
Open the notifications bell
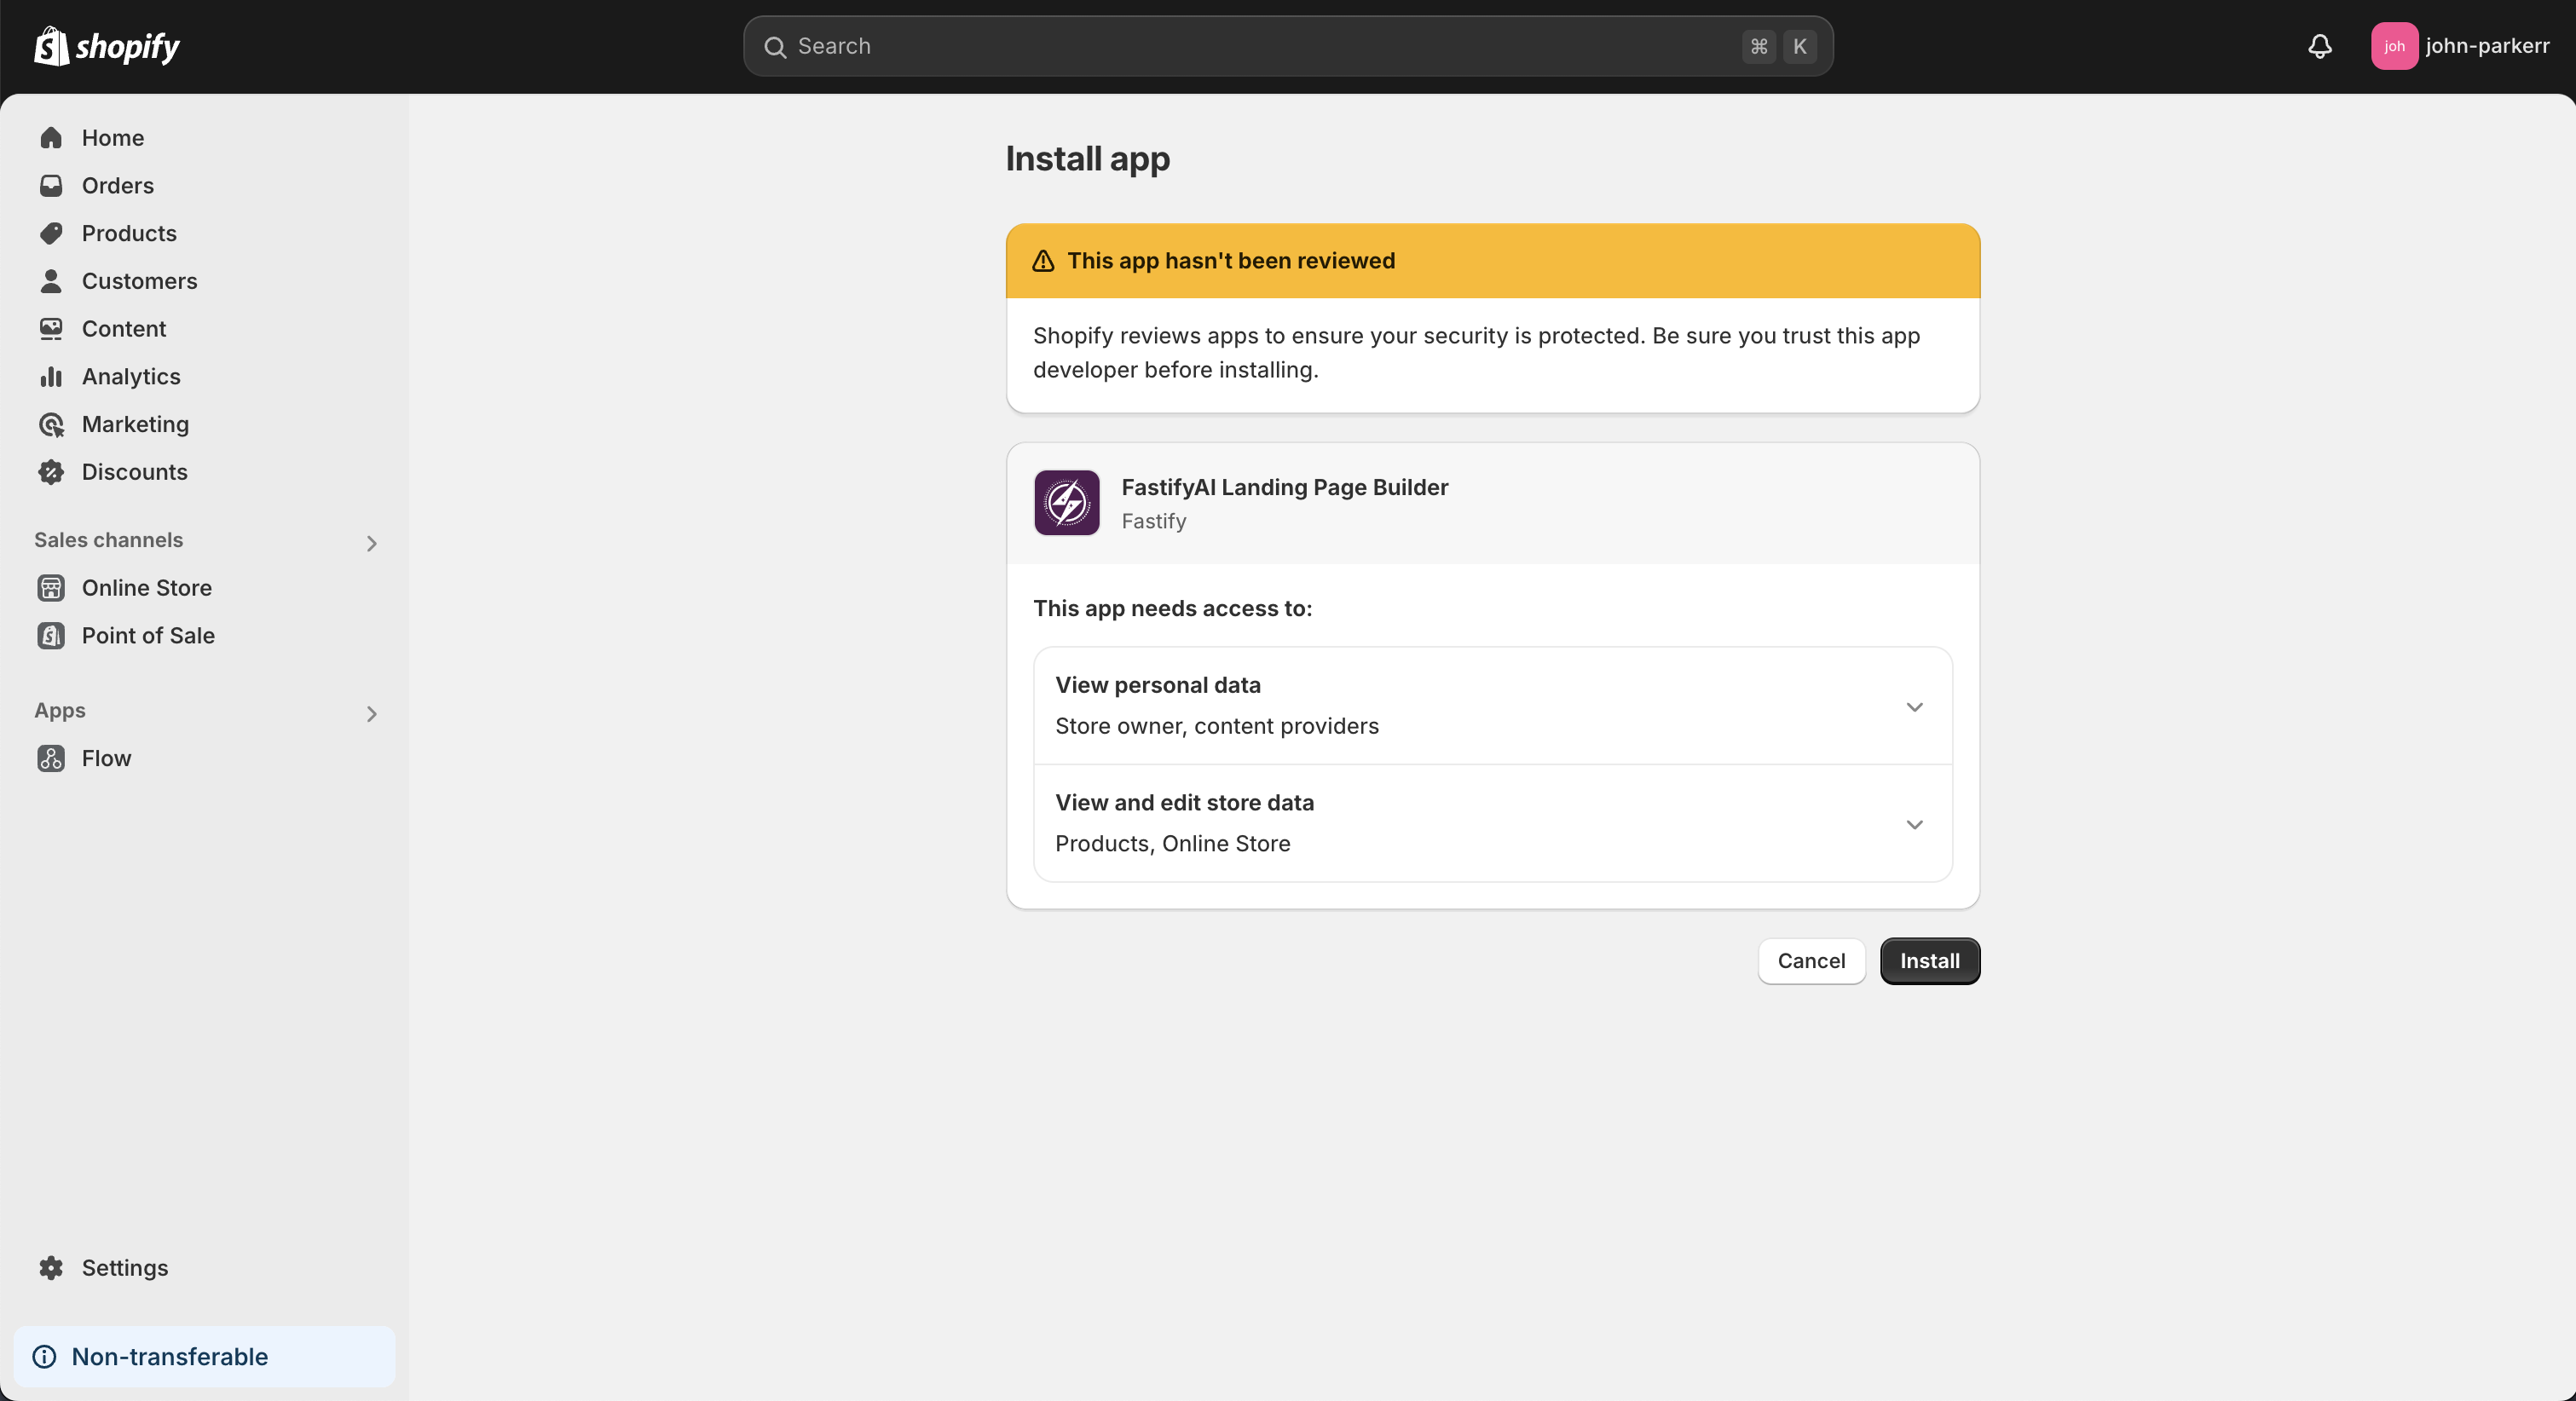coord(2320,46)
